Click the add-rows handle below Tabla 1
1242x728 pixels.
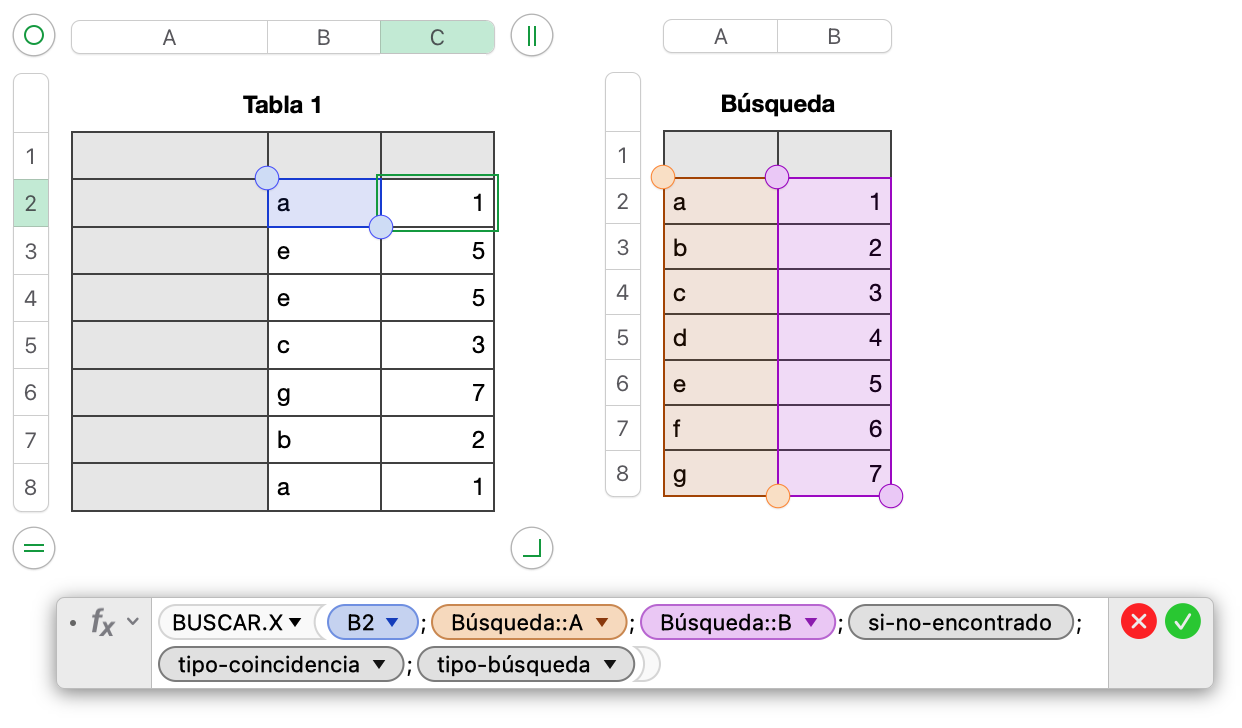34,547
